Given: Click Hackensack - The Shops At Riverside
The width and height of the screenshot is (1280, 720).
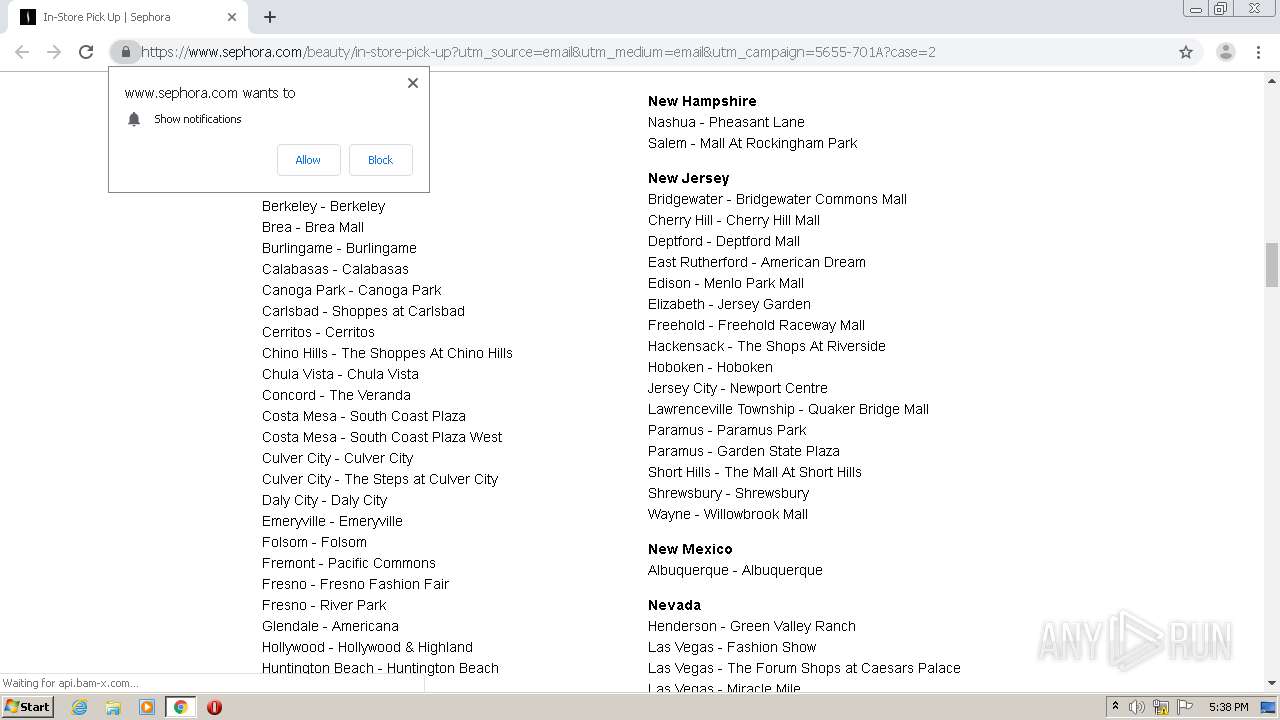Looking at the screenshot, I should click(x=767, y=346).
